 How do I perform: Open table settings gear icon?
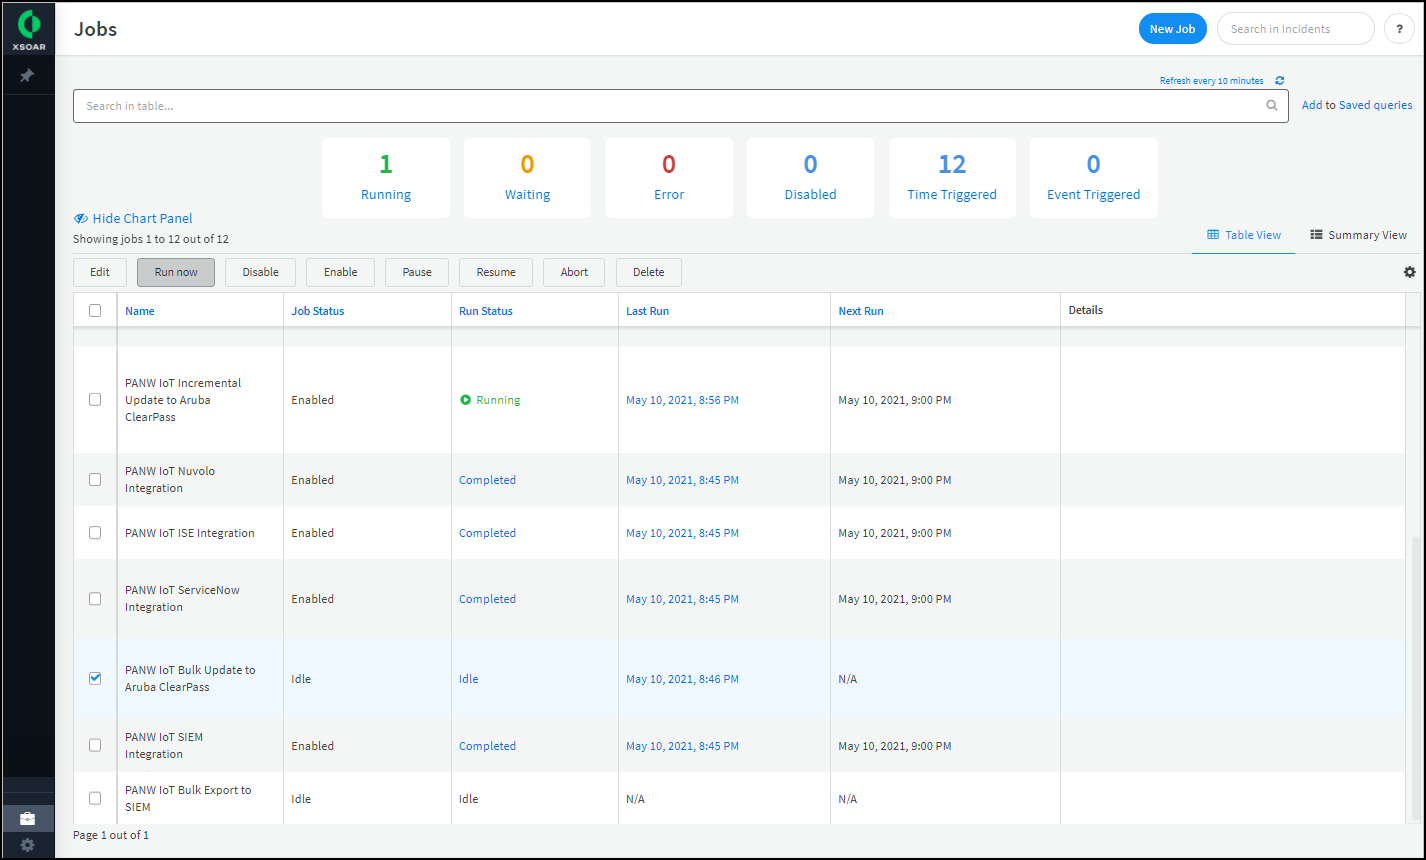click(1409, 272)
